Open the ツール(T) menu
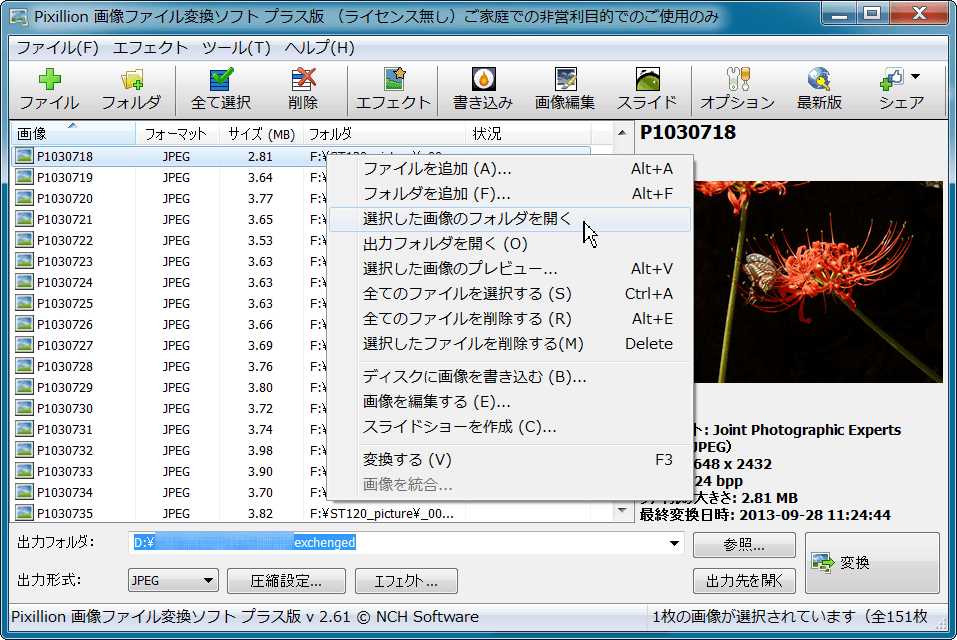The width and height of the screenshot is (957, 640). (x=236, y=48)
